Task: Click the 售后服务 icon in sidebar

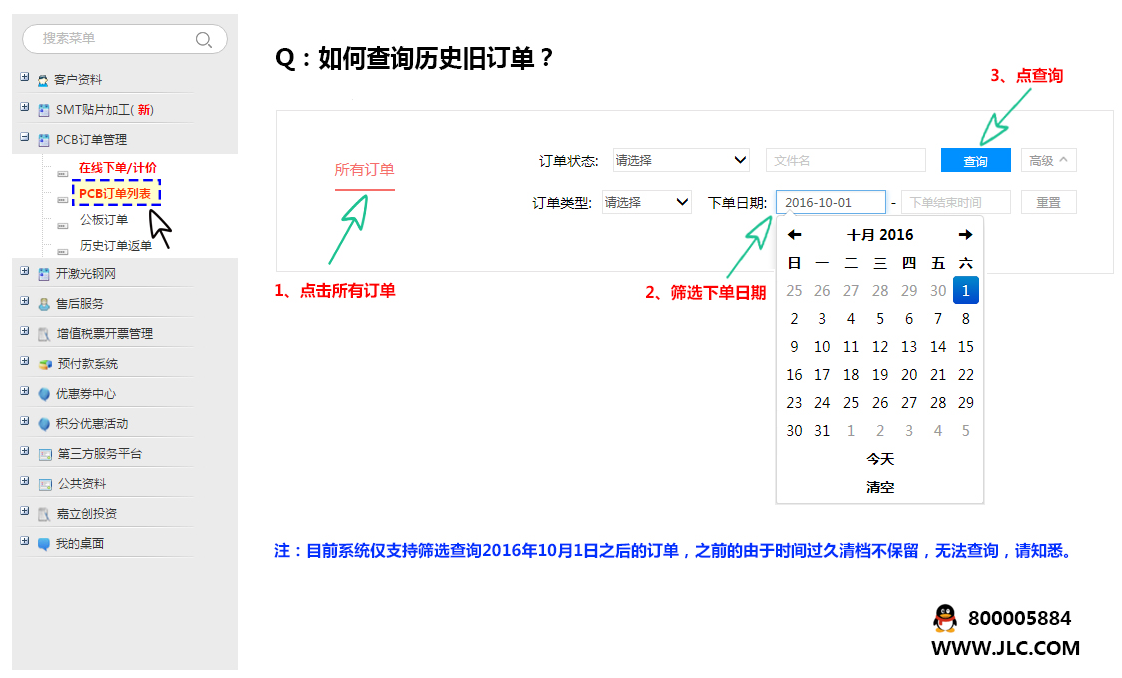Action: pyautogui.click(x=43, y=304)
